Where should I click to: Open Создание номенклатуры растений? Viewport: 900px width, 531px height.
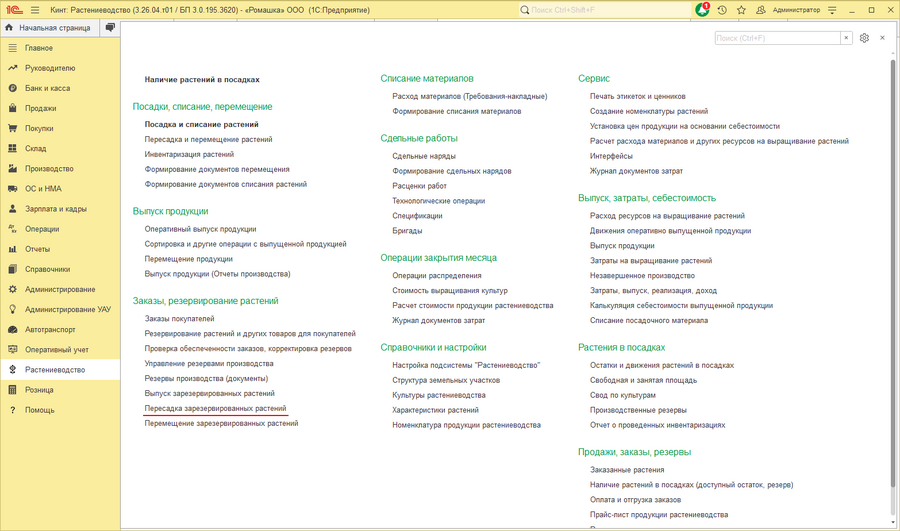649,111
